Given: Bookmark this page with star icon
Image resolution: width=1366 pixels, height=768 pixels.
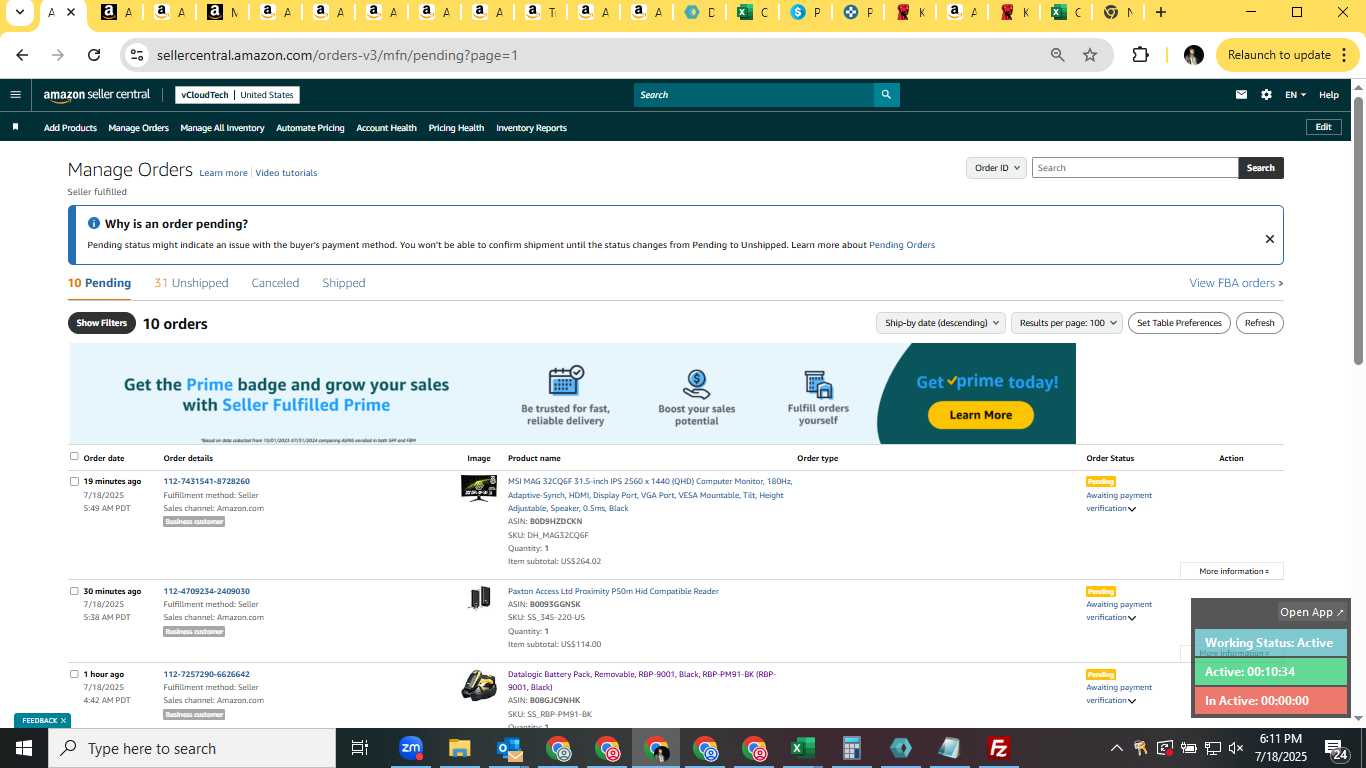Looking at the screenshot, I should tap(1090, 55).
